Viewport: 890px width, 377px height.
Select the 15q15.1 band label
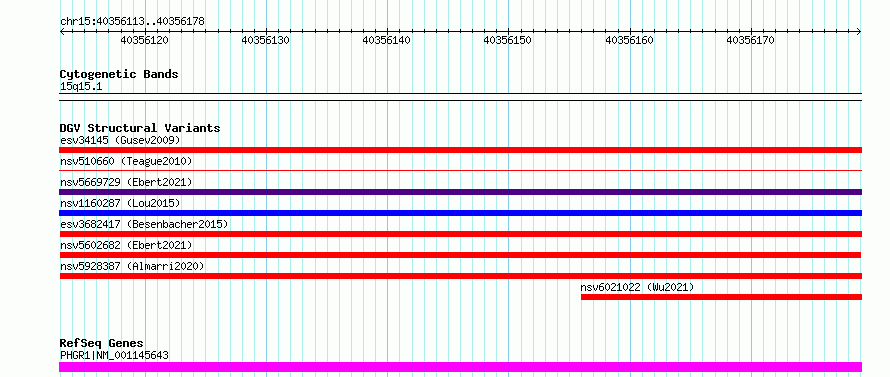click(x=81, y=86)
